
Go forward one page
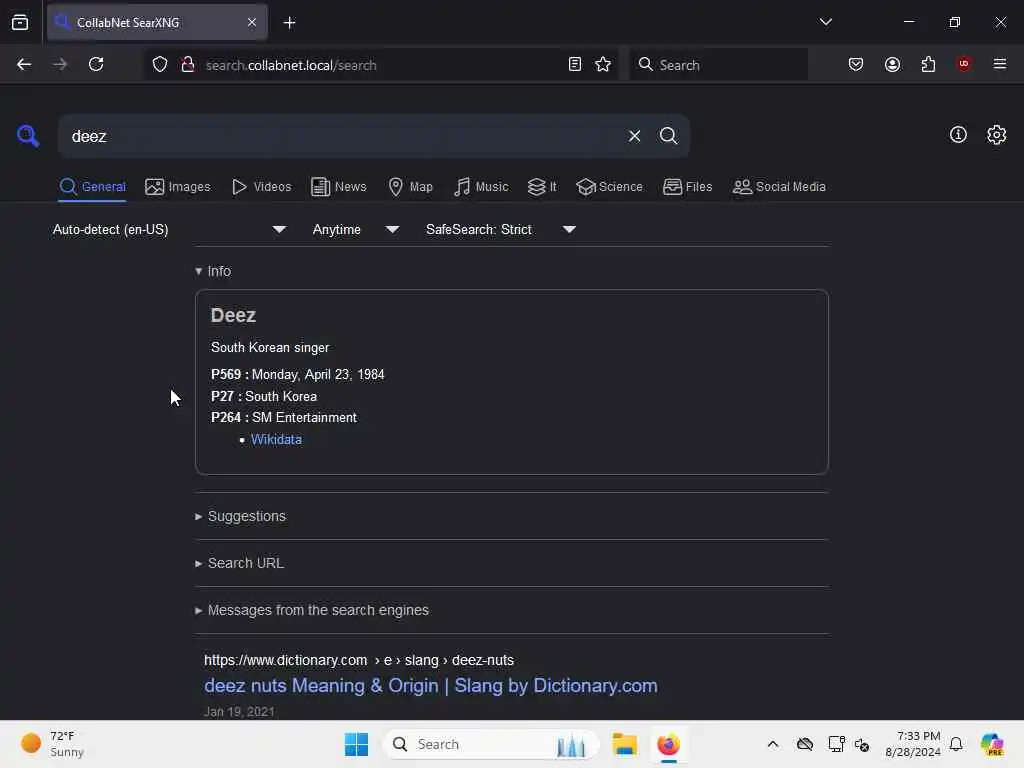click(x=59, y=64)
